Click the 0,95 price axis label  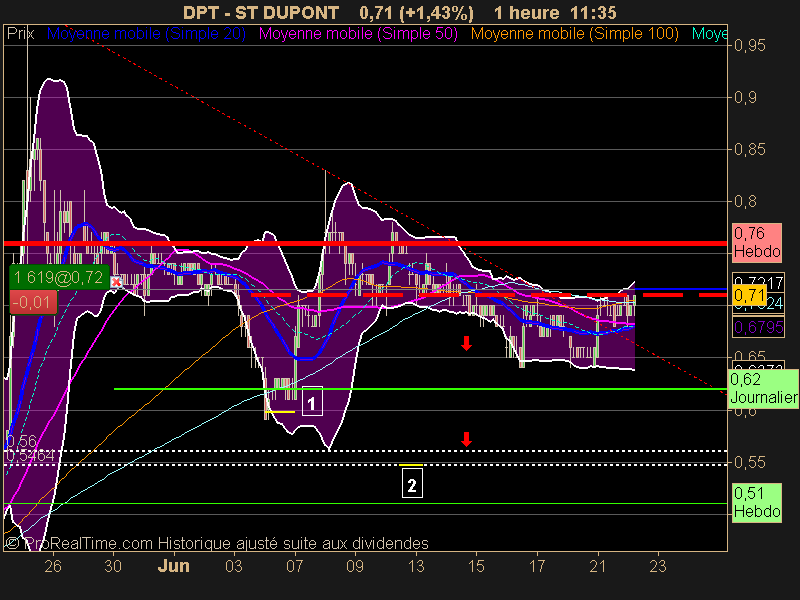[749, 45]
